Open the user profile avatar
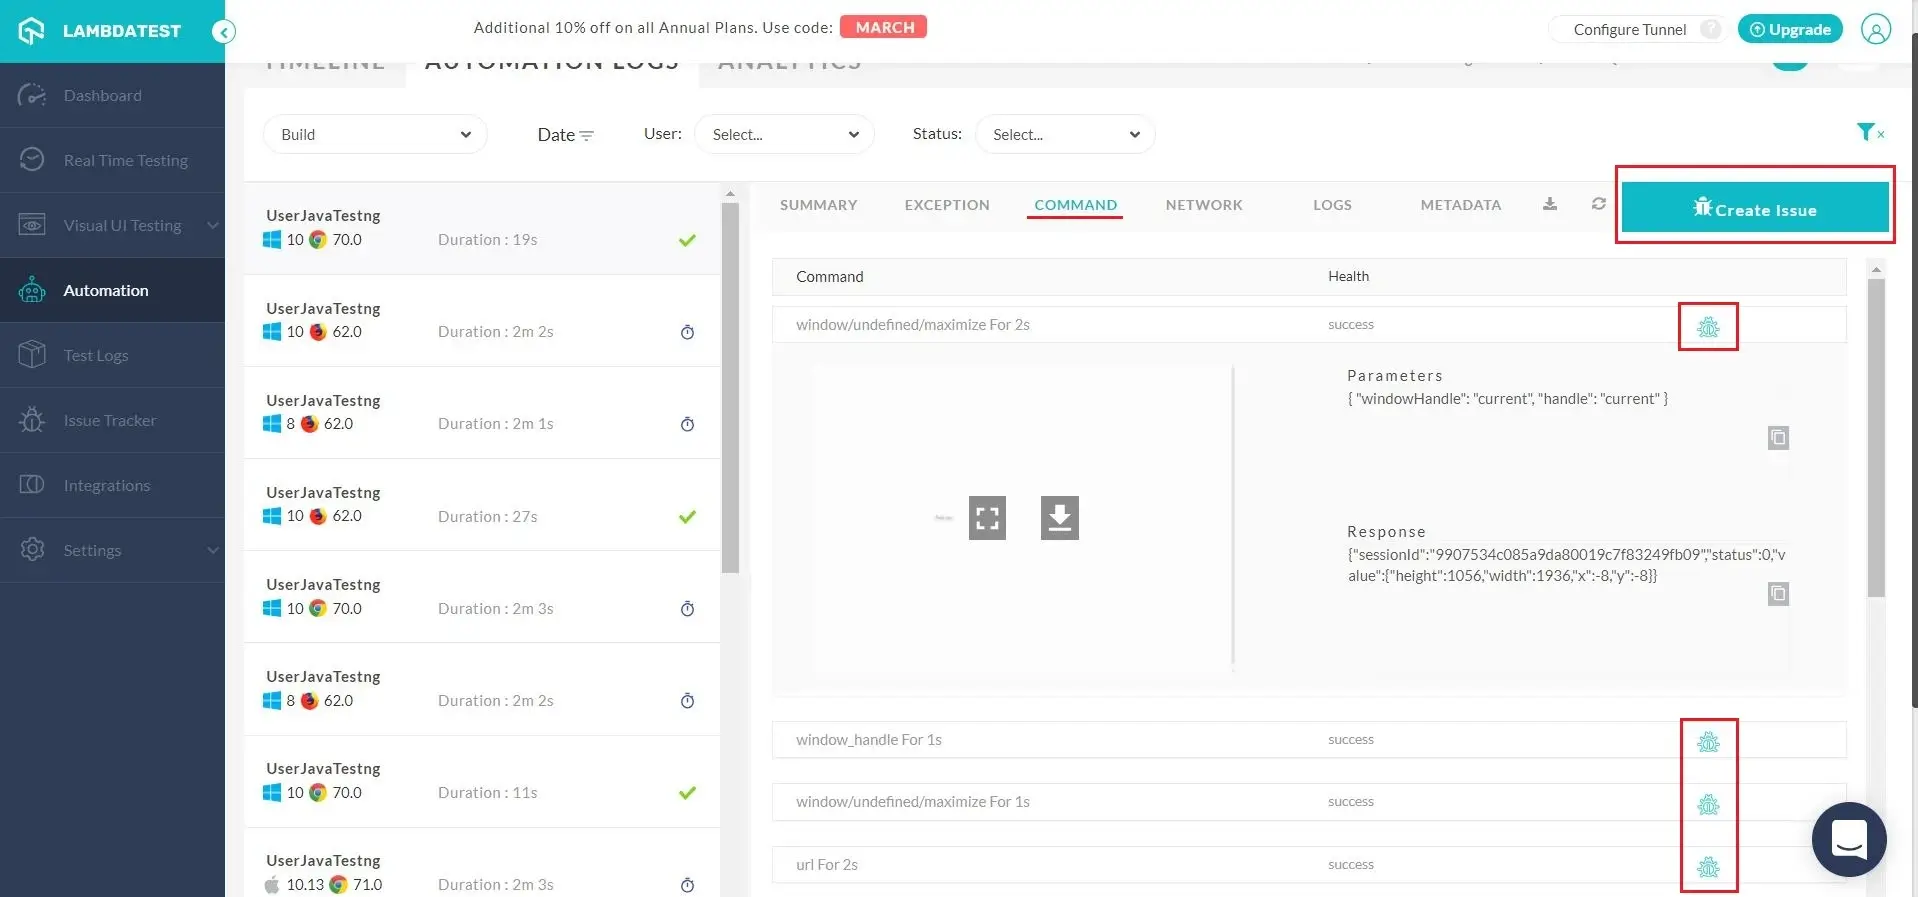Image resolution: width=1918 pixels, height=897 pixels. 1875,29
